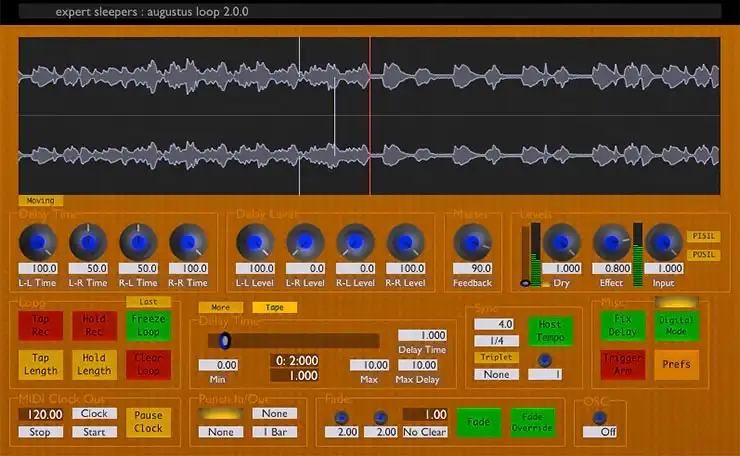The height and width of the screenshot is (456, 740).
Task: Click the Hold Length button
Action: pos(94,364)
